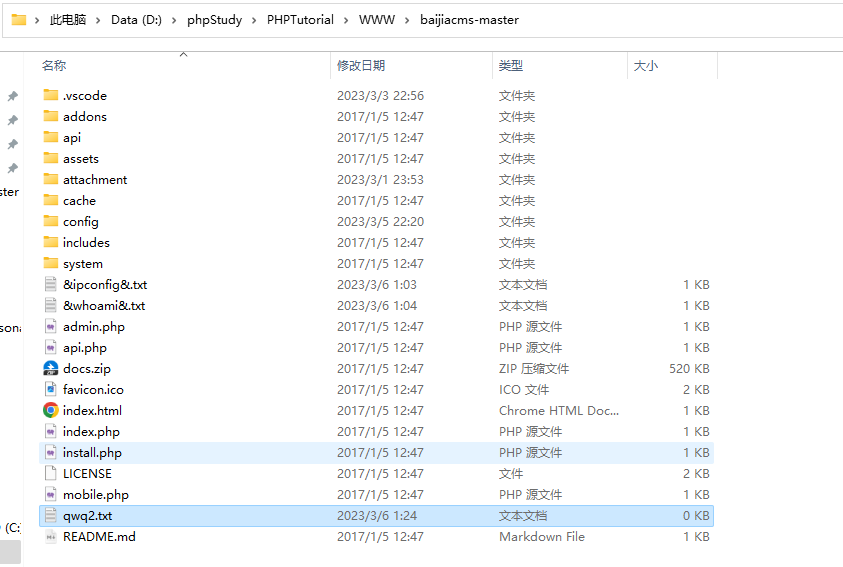Select the file name install.php
The height and width of the screenshot is (567, 843).
tap(92, 453)
